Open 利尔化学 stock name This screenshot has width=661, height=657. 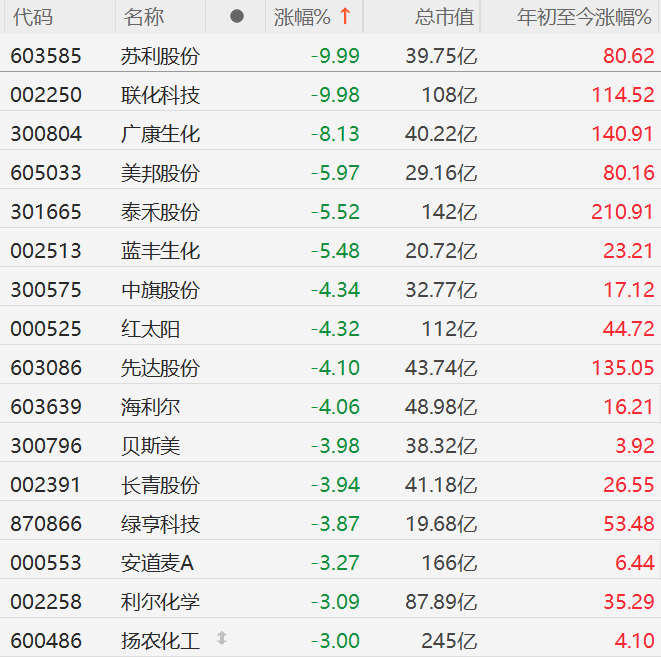pyautogui.click(x=160, y=602)
